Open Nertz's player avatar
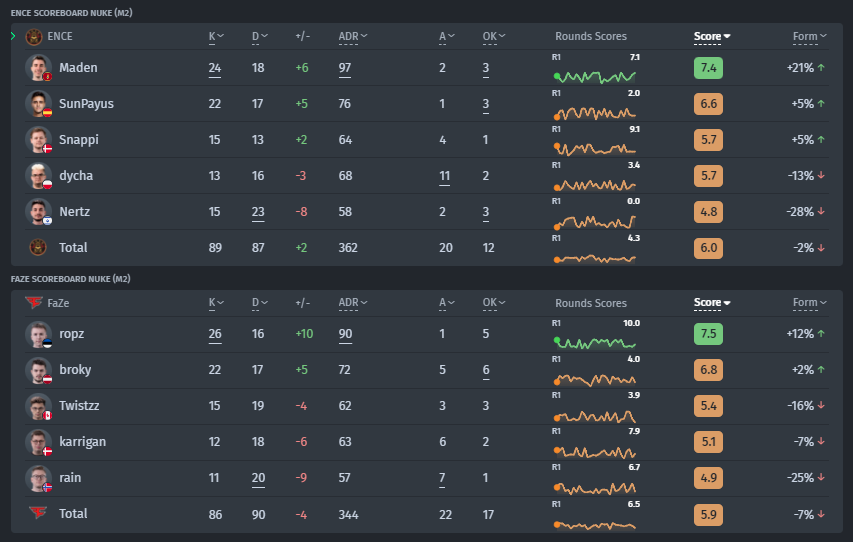Screen dimensions: 853x542 (39, 212)
